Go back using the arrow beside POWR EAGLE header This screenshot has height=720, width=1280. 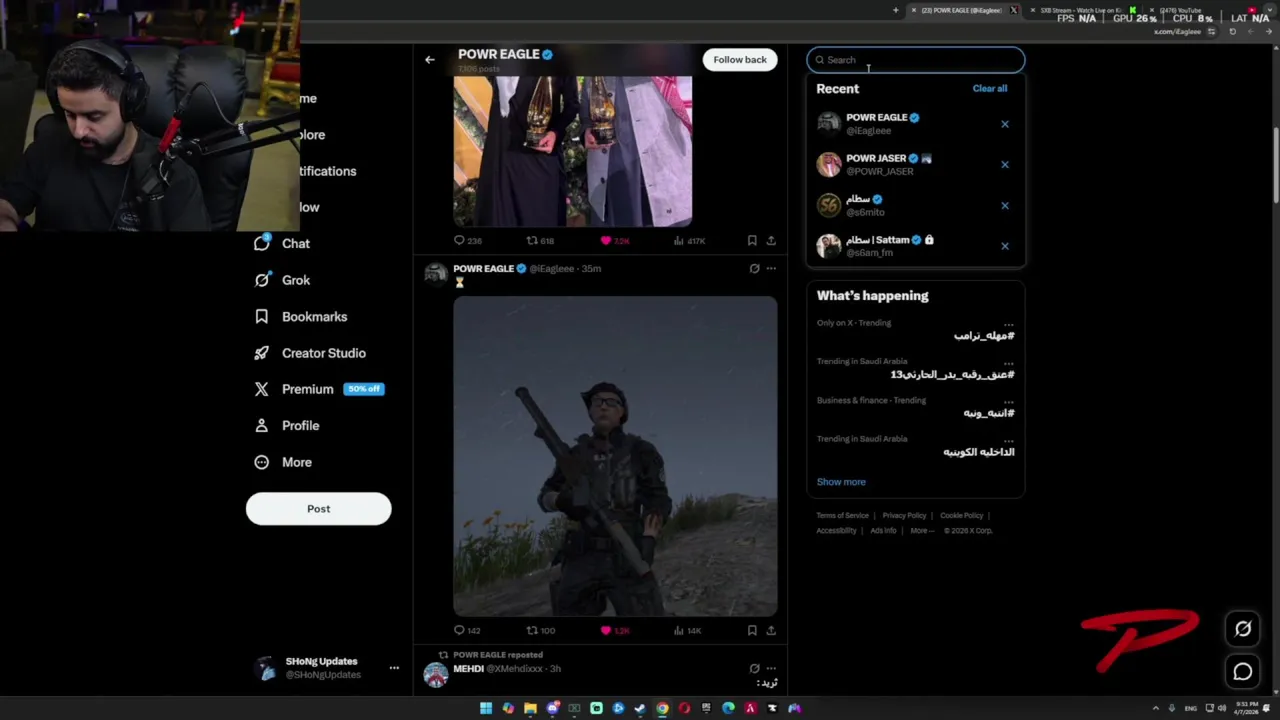pyautogui.click(x=430, y=60)
